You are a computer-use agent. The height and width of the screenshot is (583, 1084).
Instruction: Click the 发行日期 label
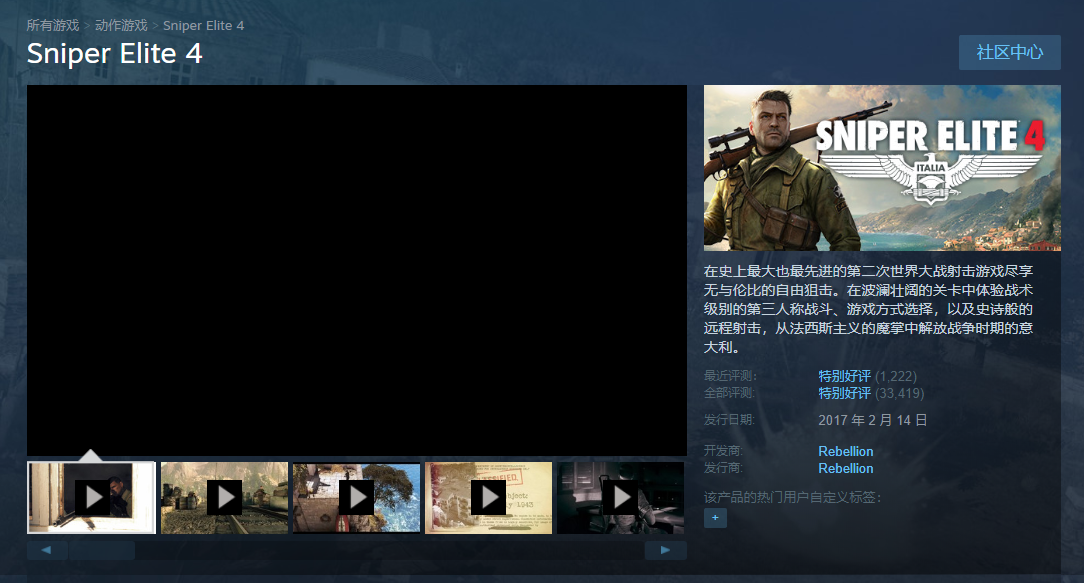pos(729,420)
